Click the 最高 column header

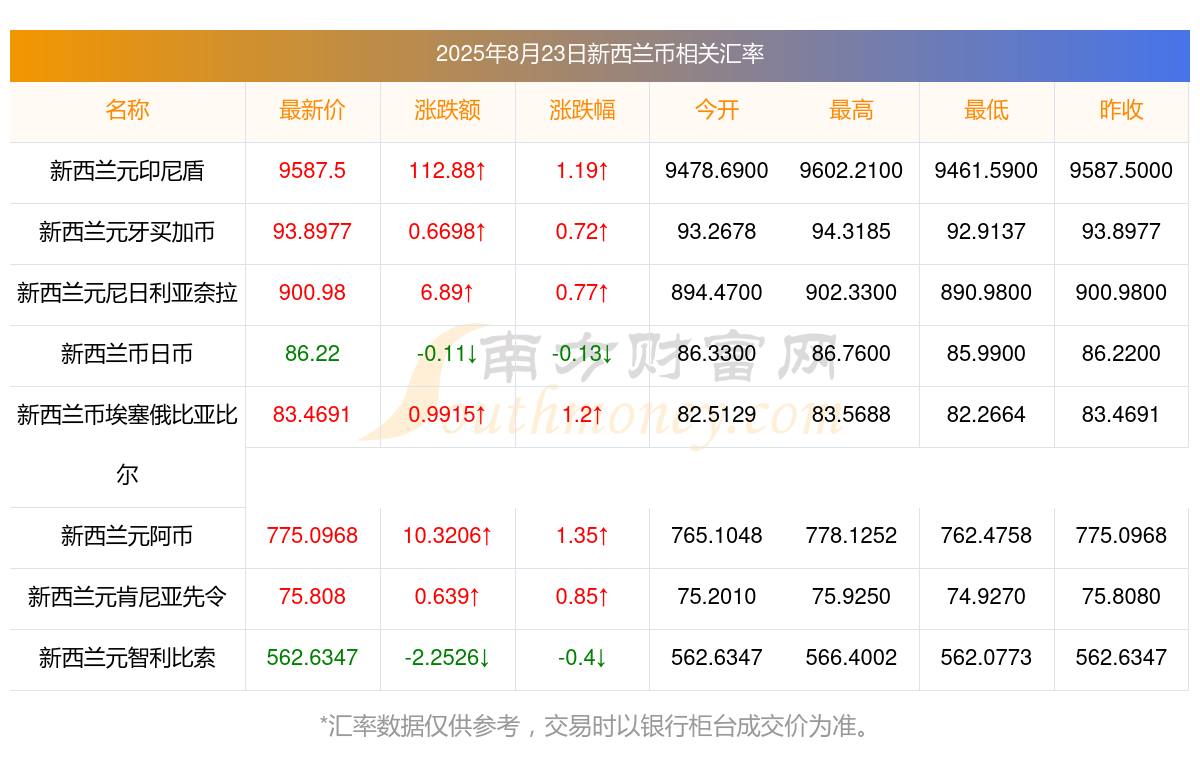[851, 110]
